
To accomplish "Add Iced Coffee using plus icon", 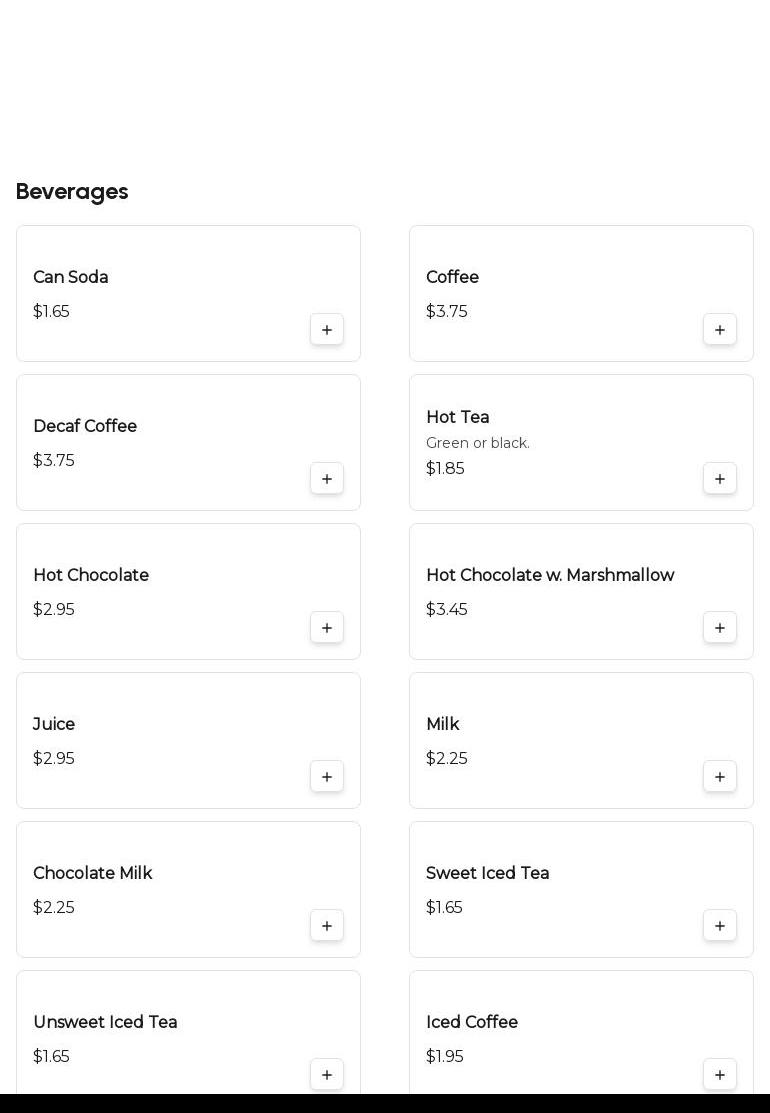I will click(x=720, y=1075).
